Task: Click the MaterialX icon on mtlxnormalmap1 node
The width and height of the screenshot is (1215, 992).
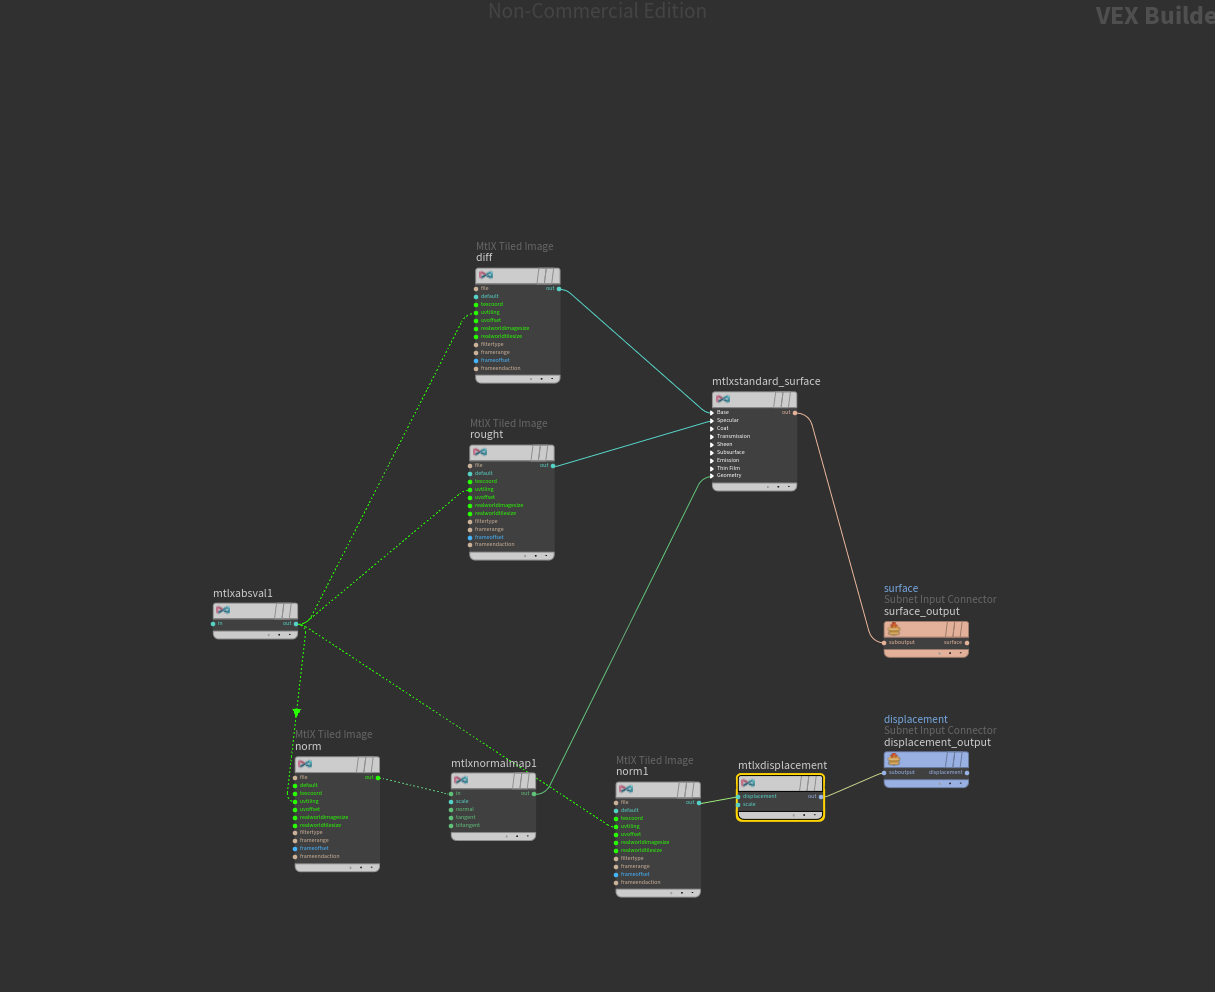Action: pyautogui.click(x=461, y=780)
